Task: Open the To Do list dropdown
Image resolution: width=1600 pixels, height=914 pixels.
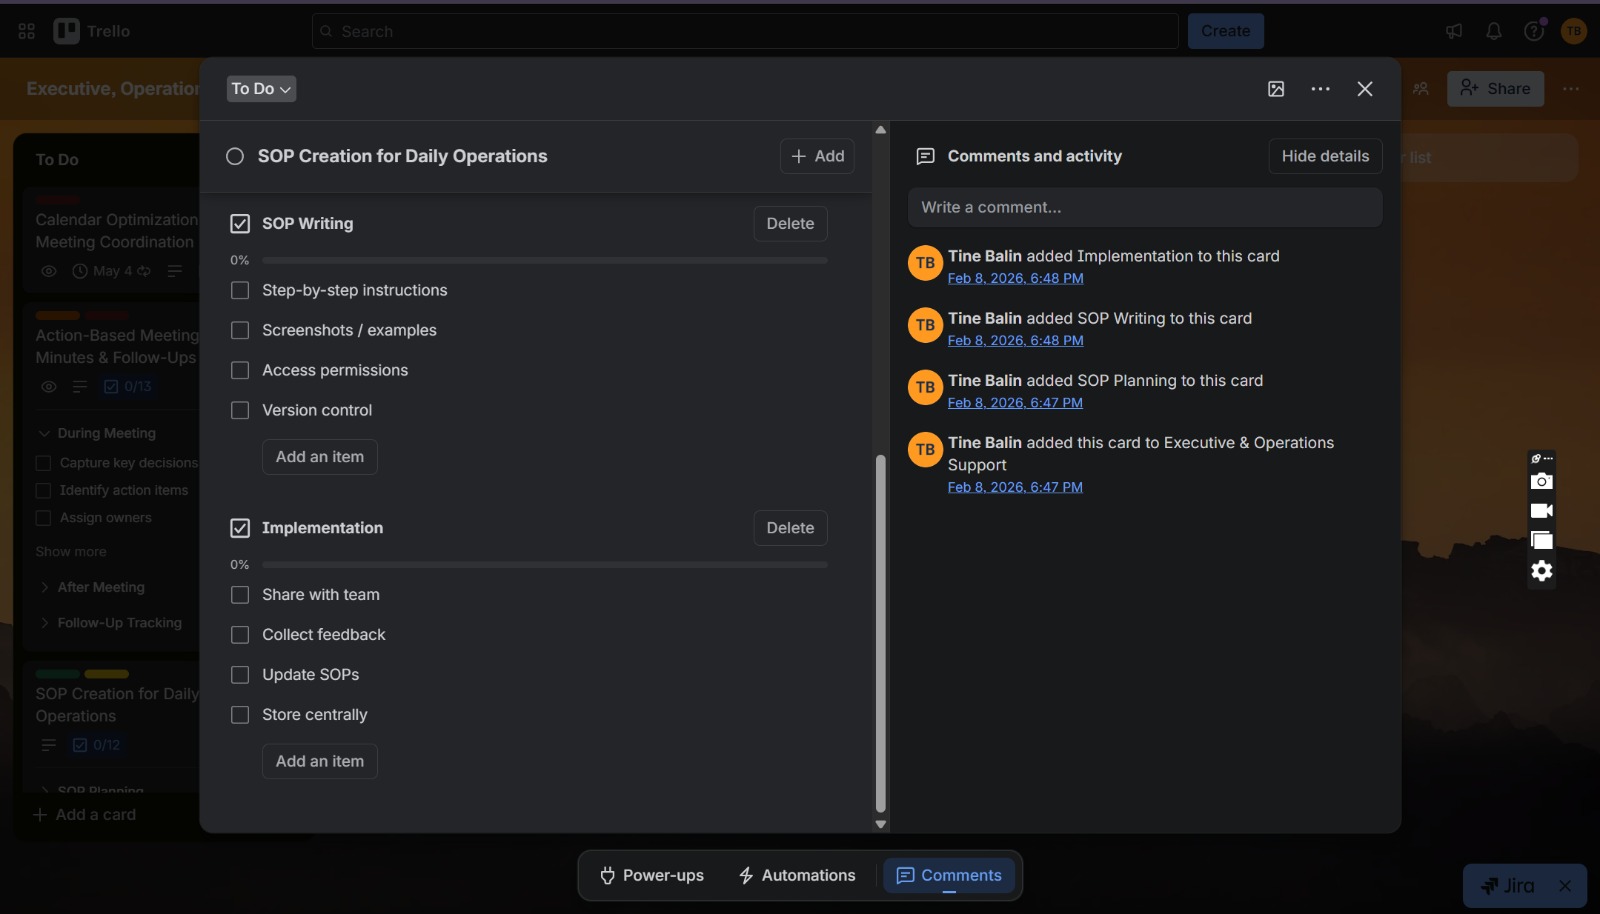Action: 262,89
